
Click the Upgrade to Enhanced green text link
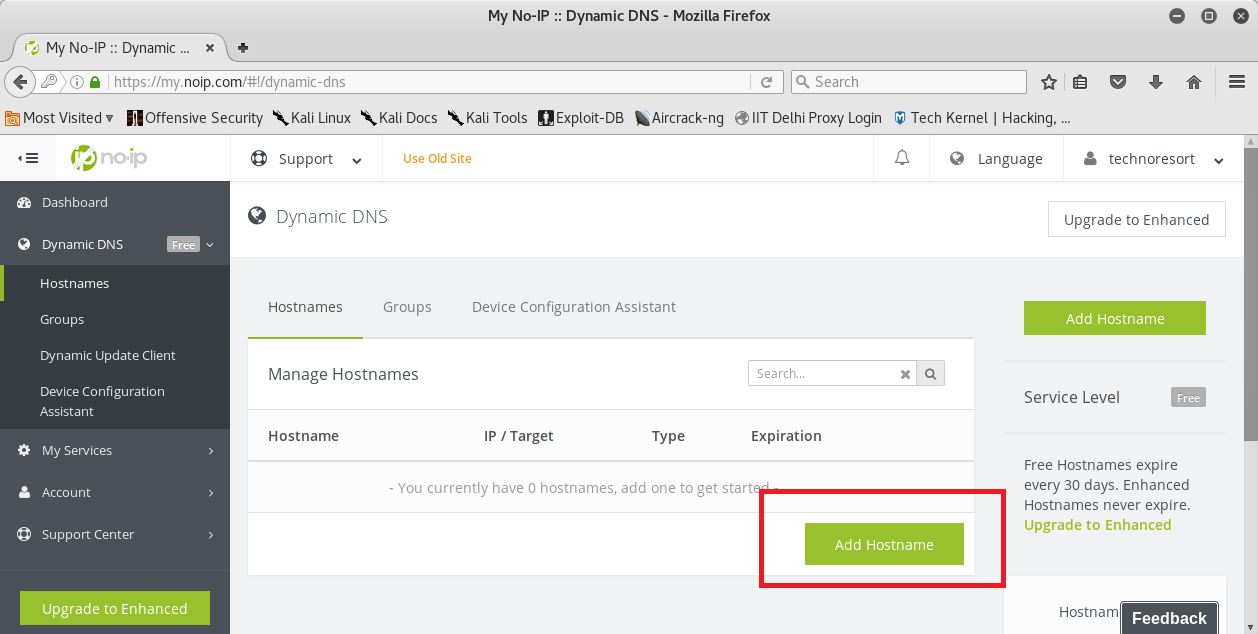[x=1097, y=525]
